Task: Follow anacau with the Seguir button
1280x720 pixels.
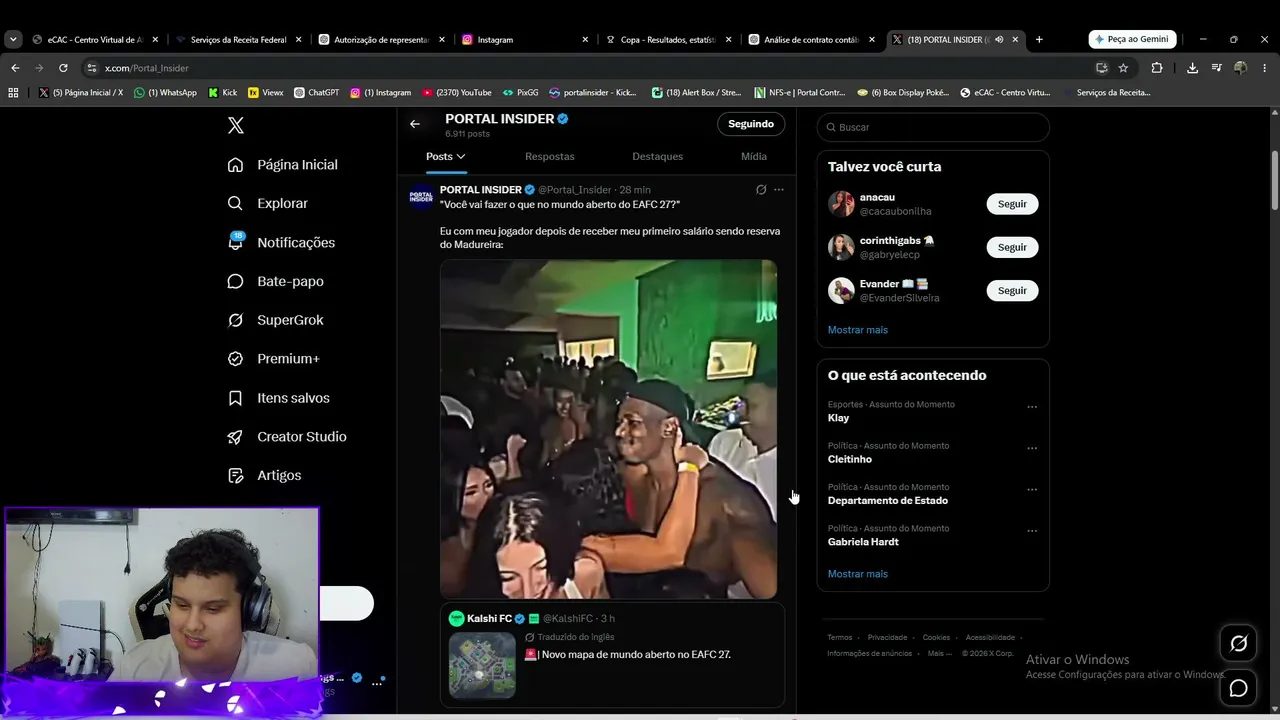Action: point(1012,204)
